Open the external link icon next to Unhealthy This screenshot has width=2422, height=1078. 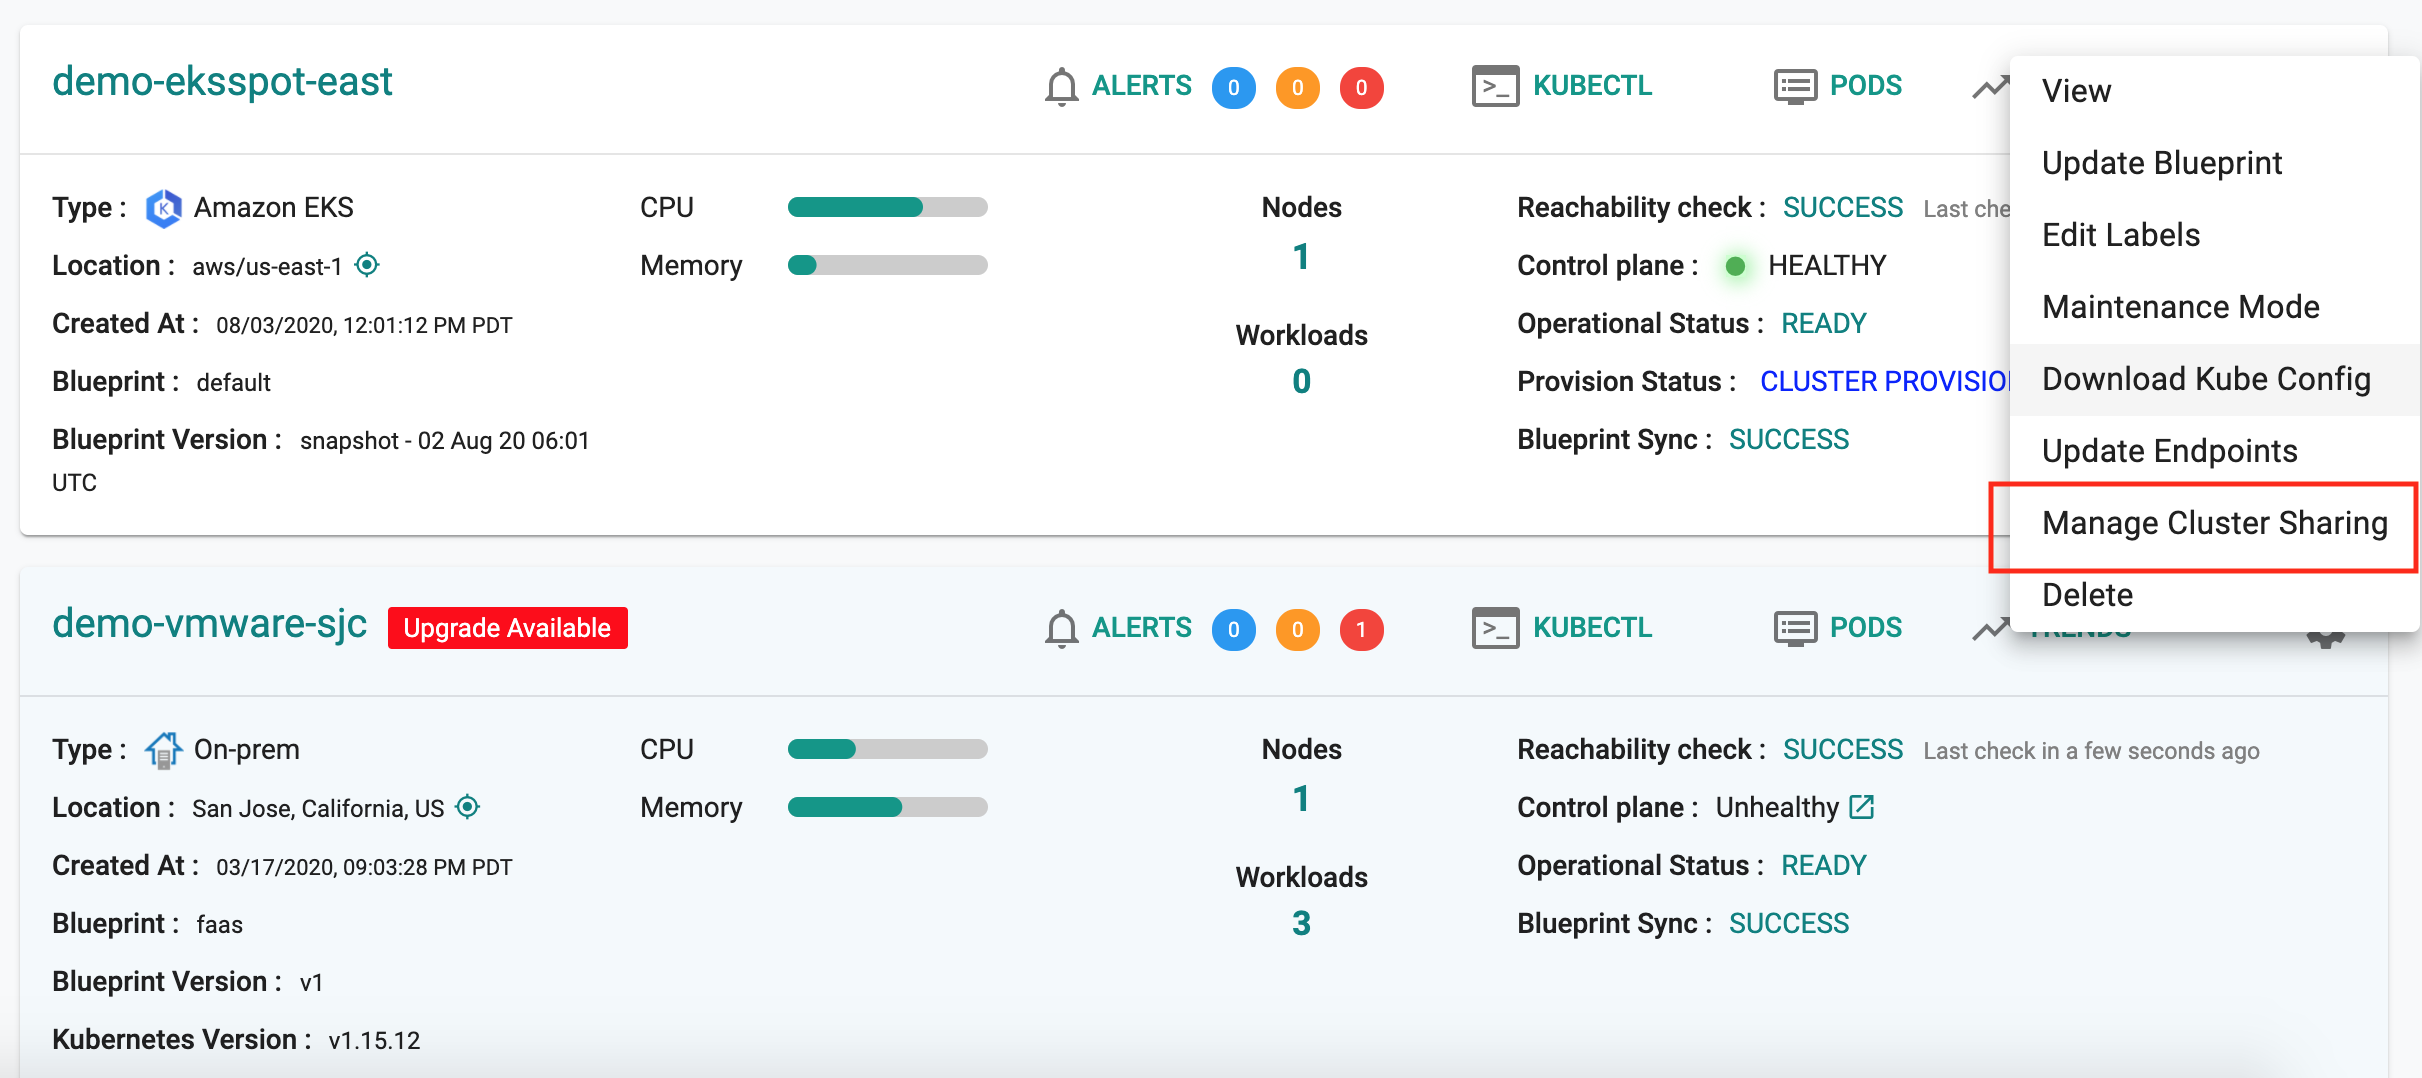pyautogui.click(x=1861, y=807)
